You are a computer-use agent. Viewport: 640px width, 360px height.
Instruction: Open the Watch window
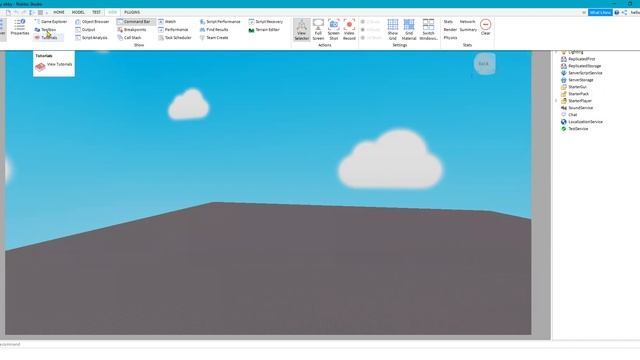[x=167, y=22]
